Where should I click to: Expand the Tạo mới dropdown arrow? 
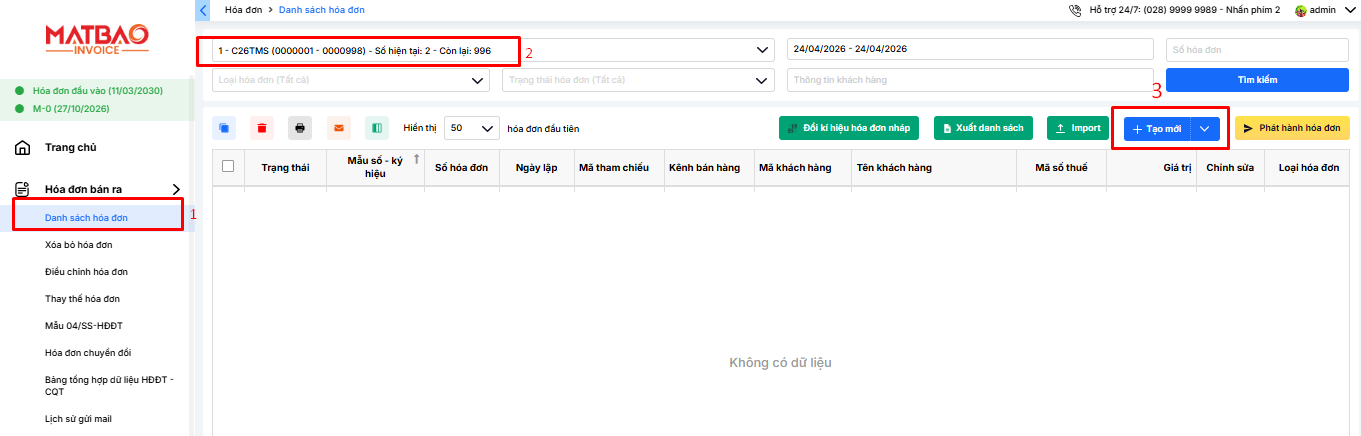(x=1204, y=129)
